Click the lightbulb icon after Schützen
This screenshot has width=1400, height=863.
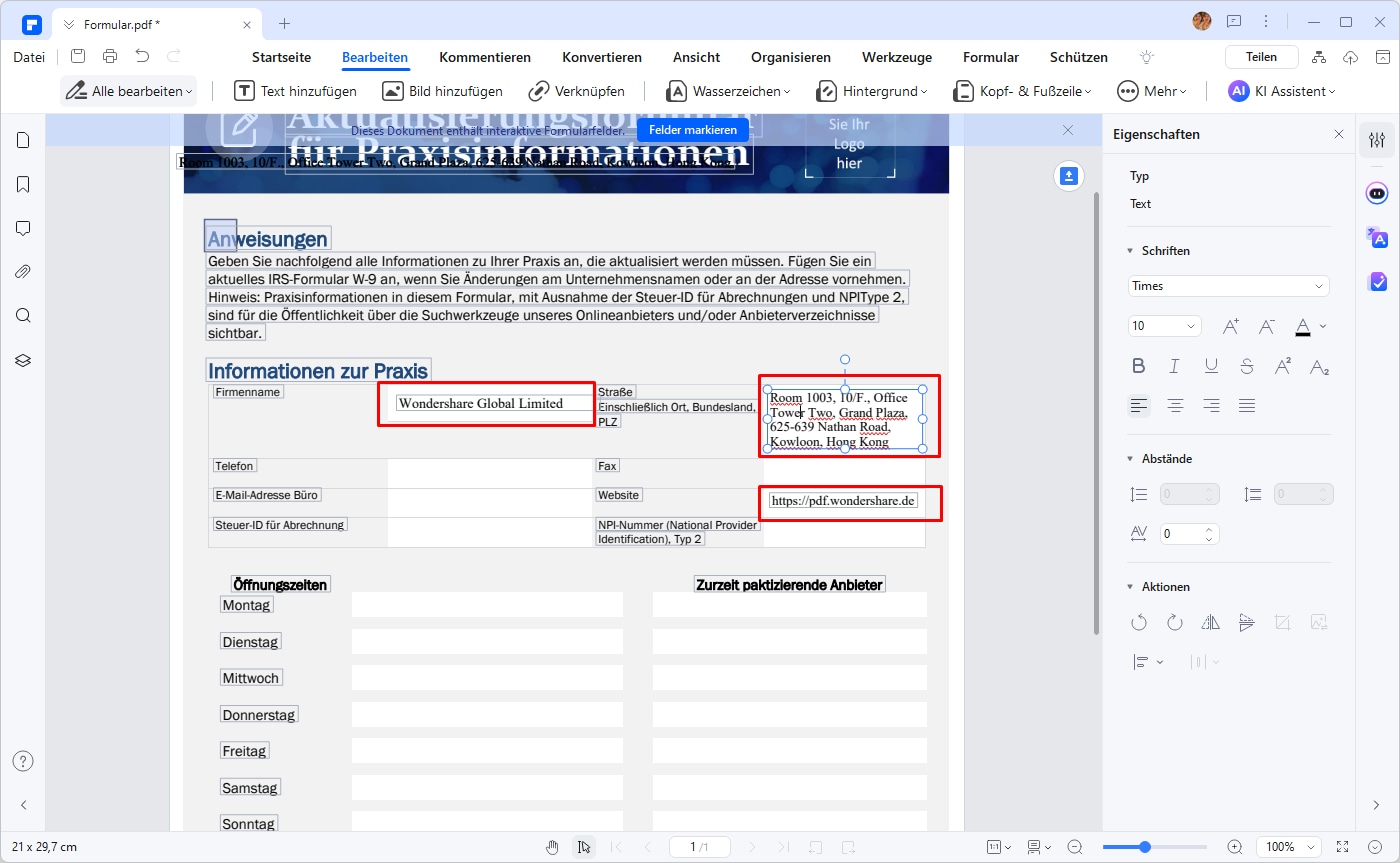[x=1147, y=57]
